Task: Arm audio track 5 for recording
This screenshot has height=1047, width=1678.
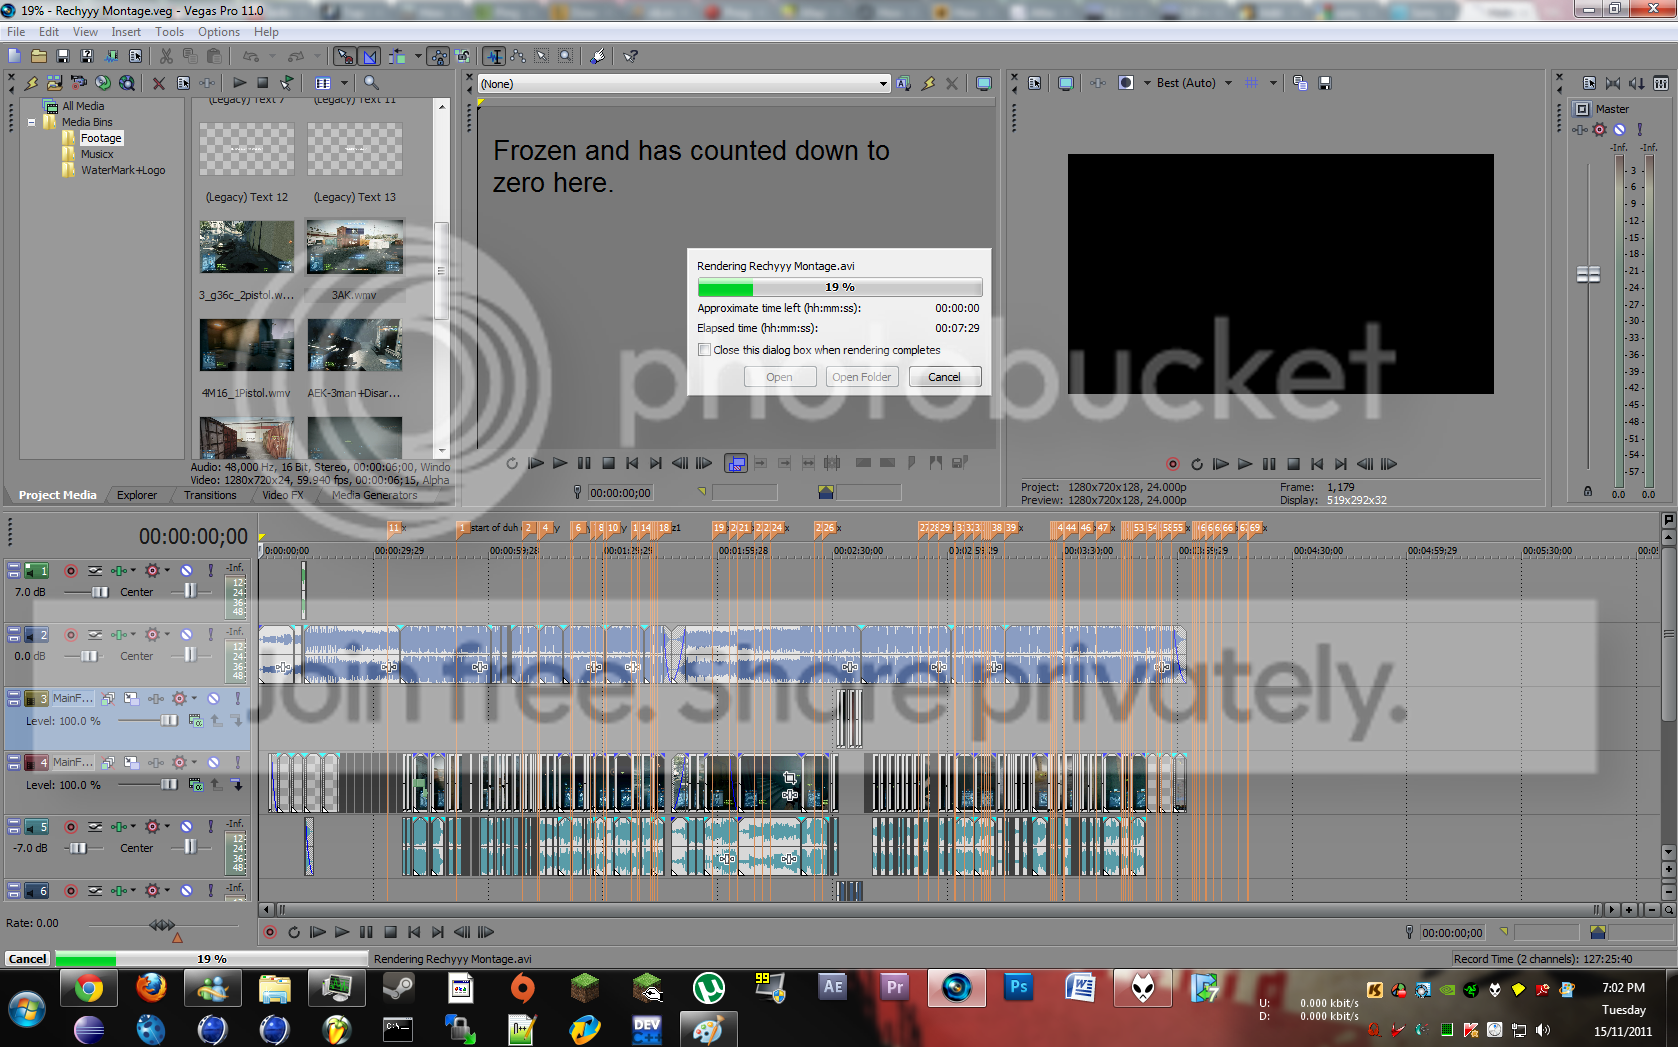Action: point(71,827)
